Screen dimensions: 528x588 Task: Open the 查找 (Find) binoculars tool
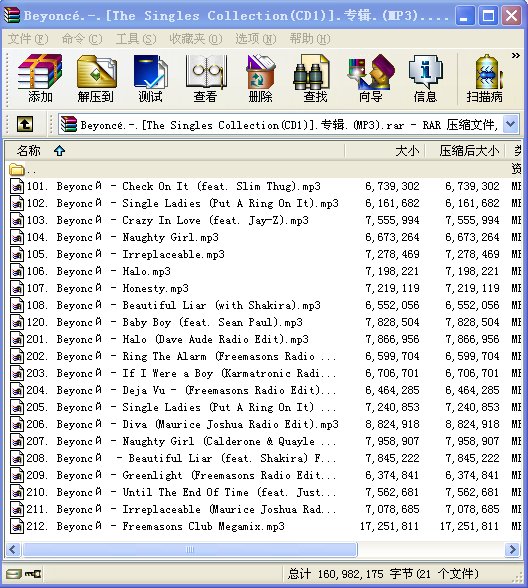pyautogui.click(x=315, y=79)
